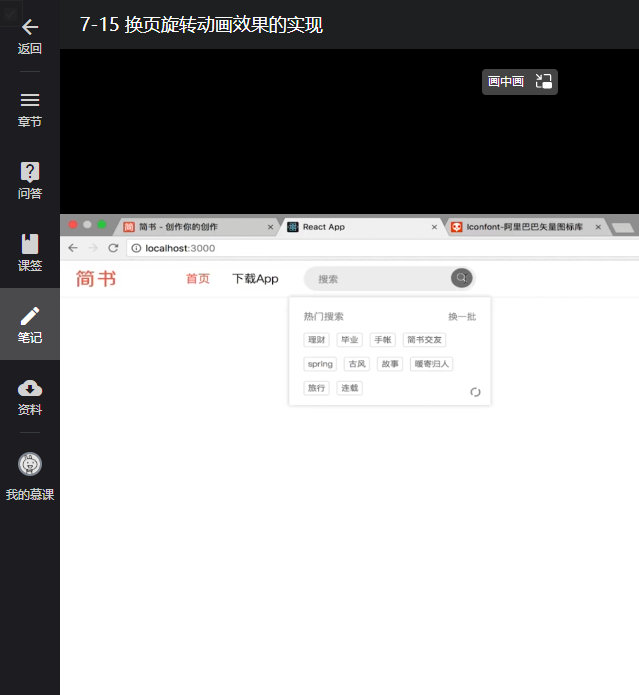Go back with the 返回 arrow
The image size is (639, 695).
coord(30,36)
